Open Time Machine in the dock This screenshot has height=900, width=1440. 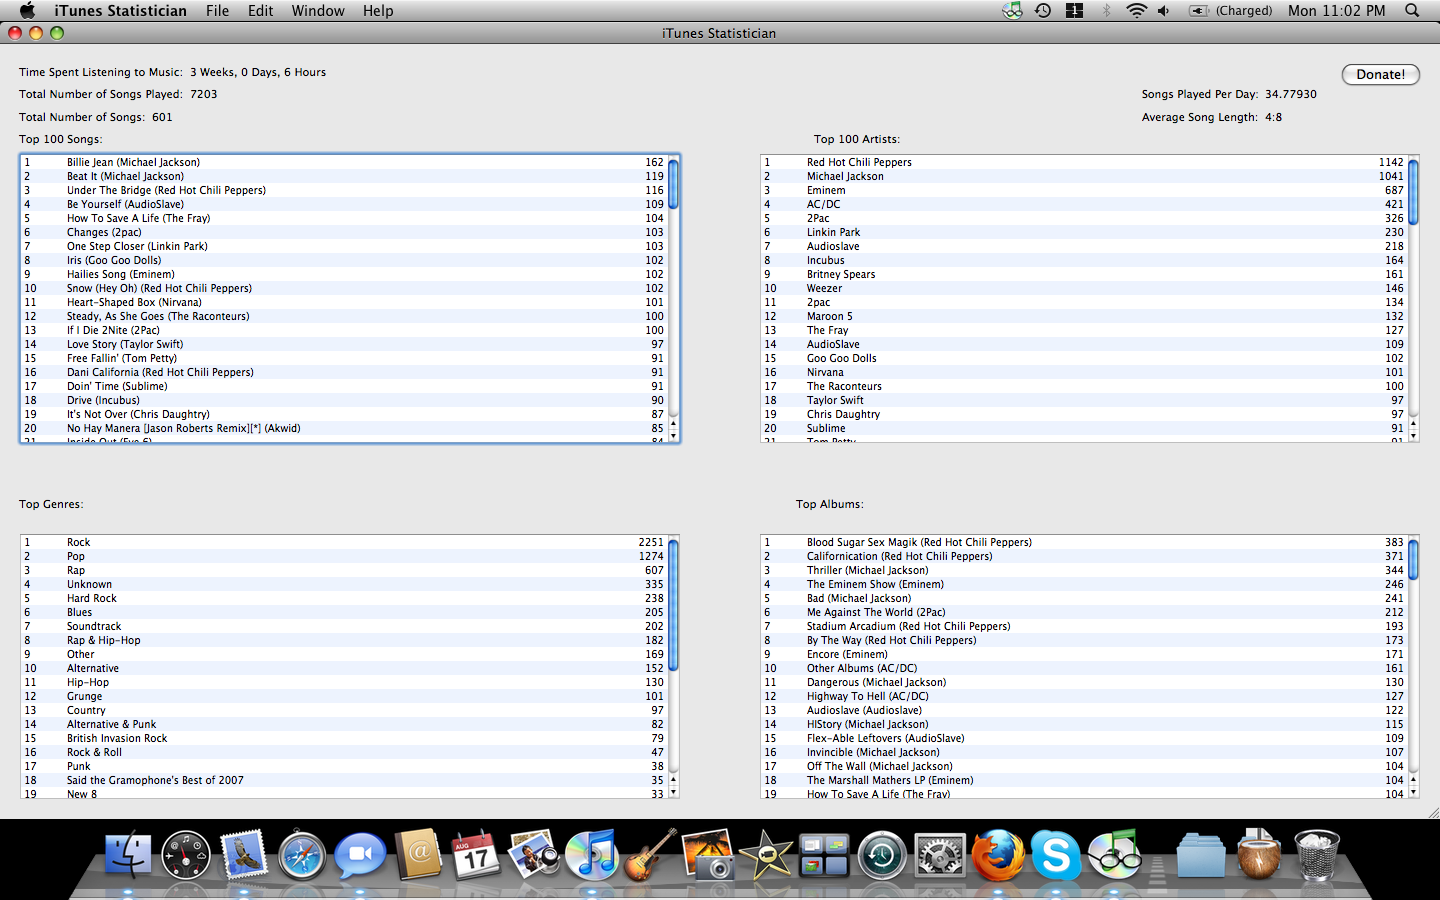(x=882, y=856)
